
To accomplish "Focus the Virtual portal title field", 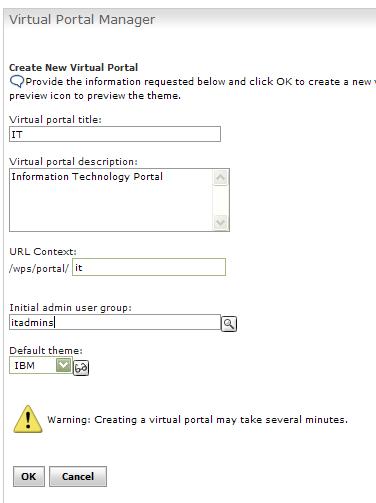I will (115, 134).
